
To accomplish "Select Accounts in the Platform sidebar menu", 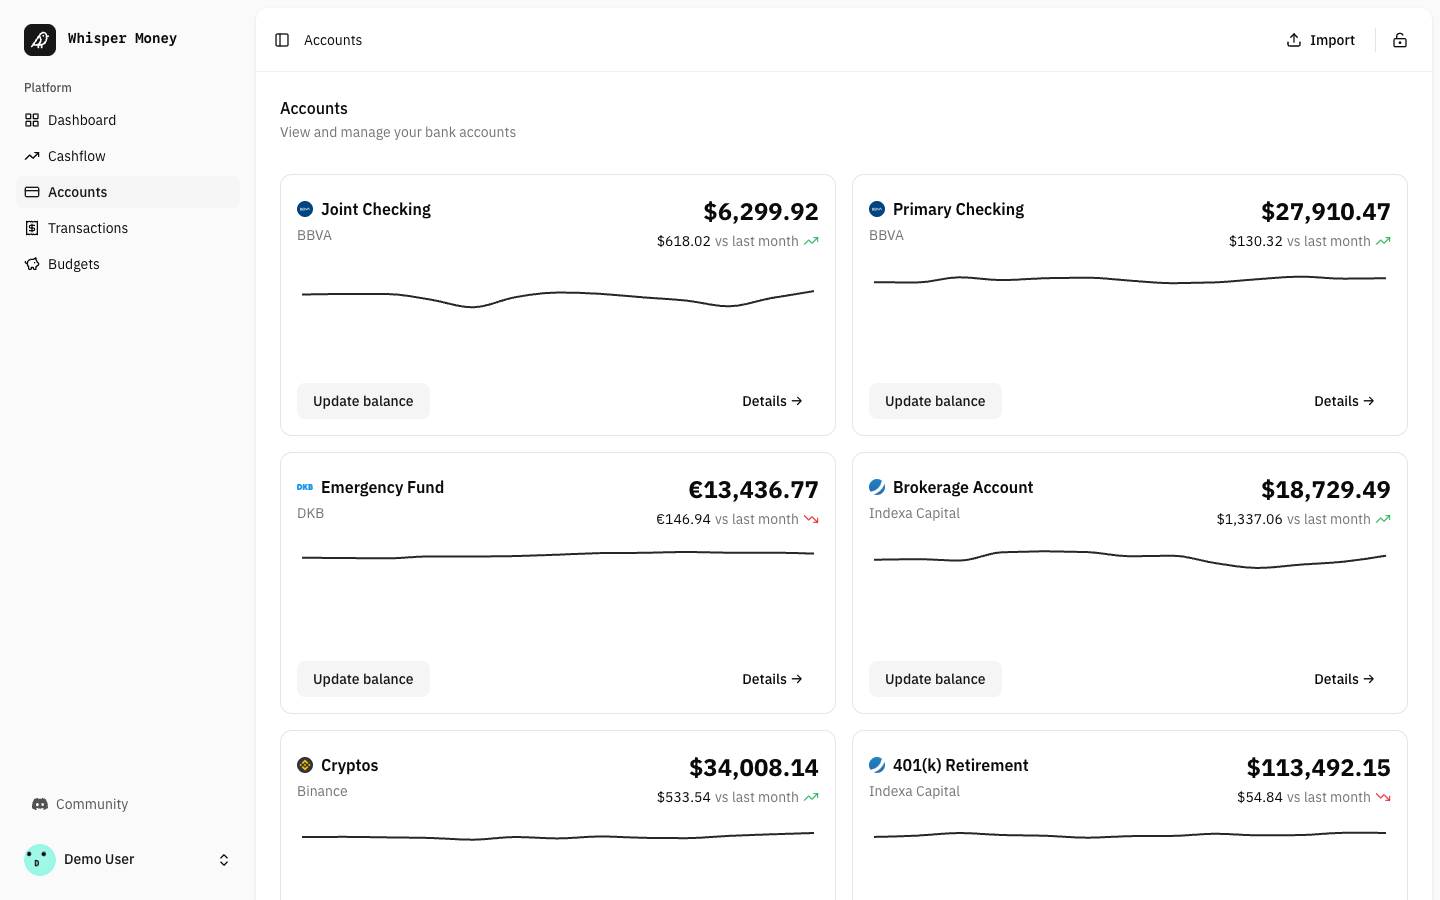I will tap(77, 192).
